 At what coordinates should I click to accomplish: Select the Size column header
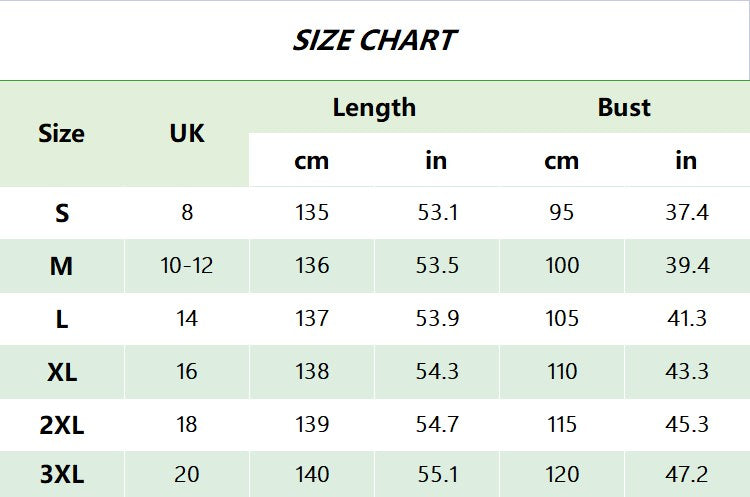click(61, 134)
